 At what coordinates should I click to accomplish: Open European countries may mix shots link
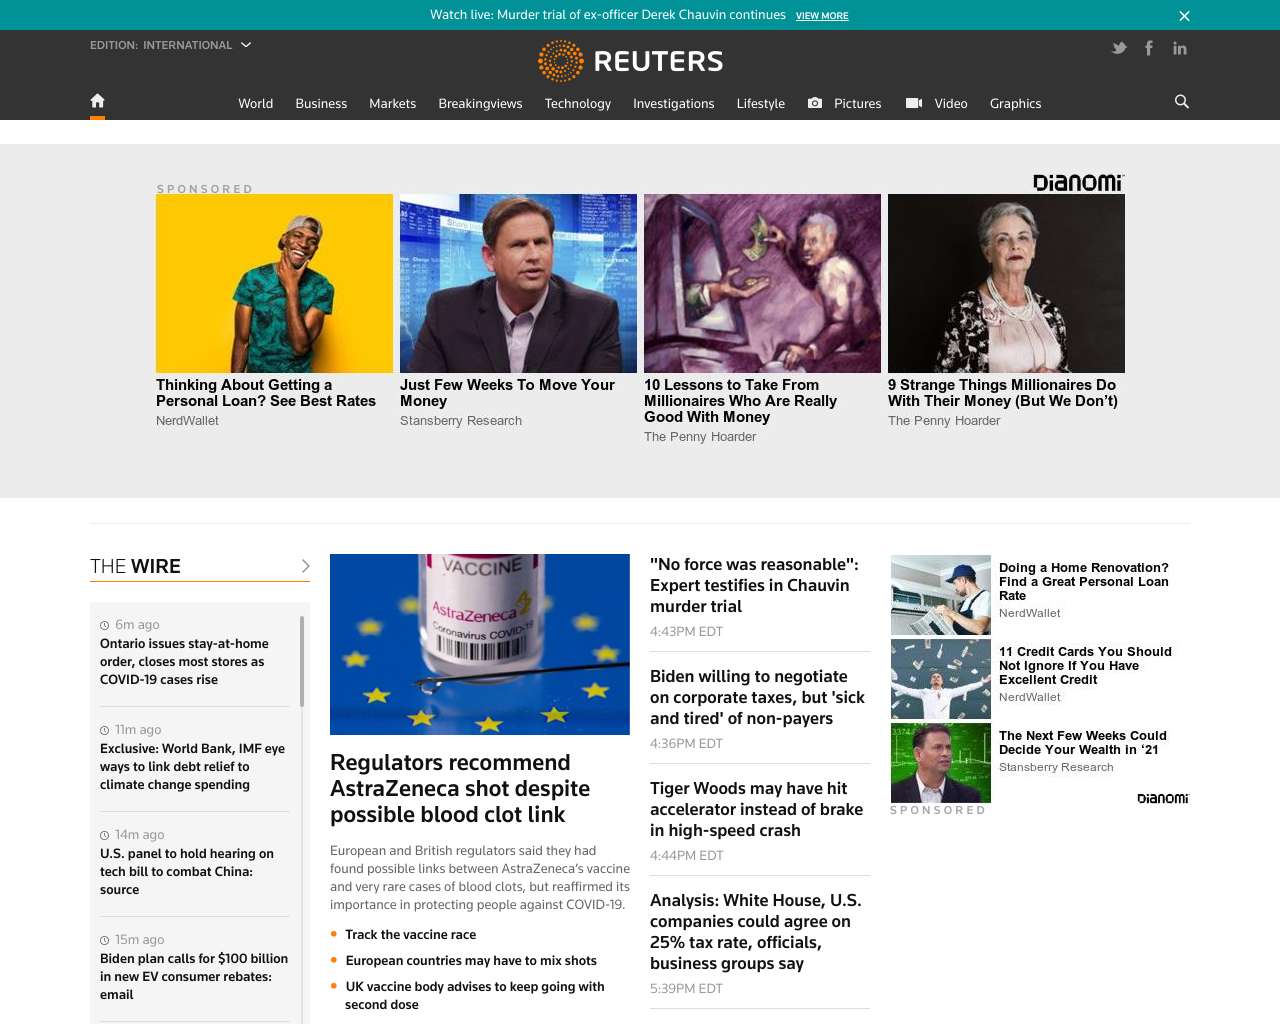click(471, 960)
